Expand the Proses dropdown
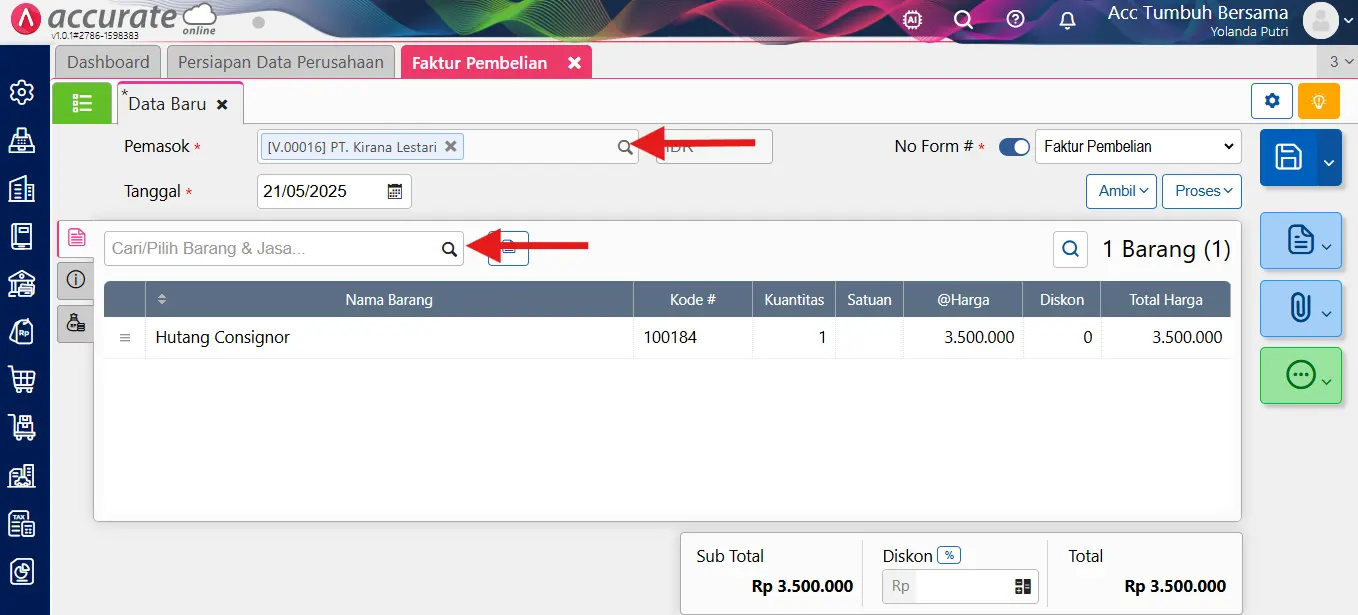1358x615 pixels. pyautogui.click(x=1201, y=190)
